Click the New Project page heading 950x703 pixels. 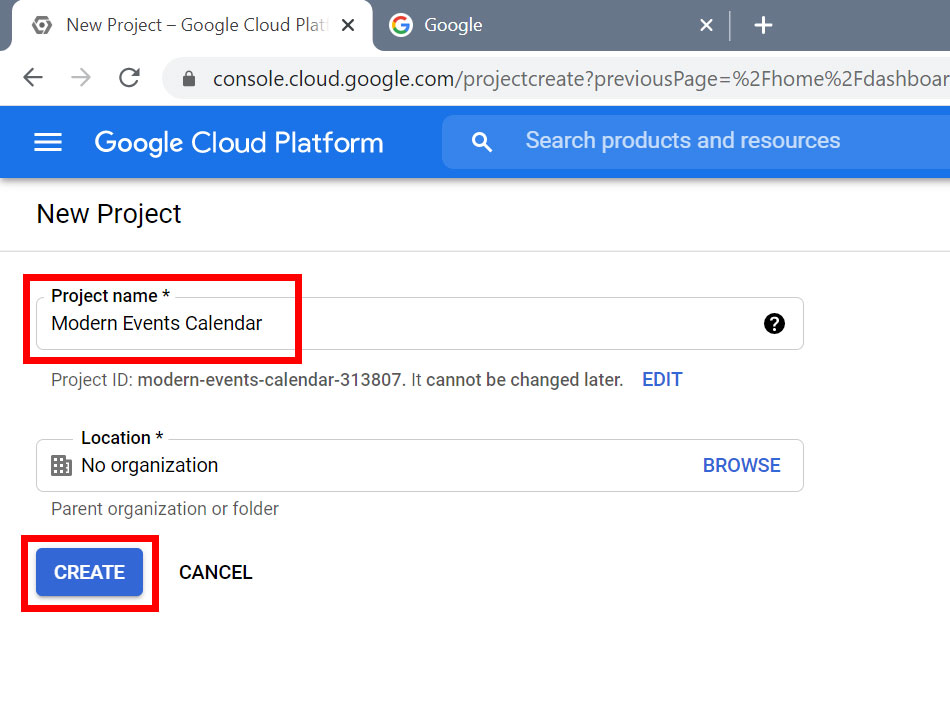pyautogui.click(x=109, y=214)
